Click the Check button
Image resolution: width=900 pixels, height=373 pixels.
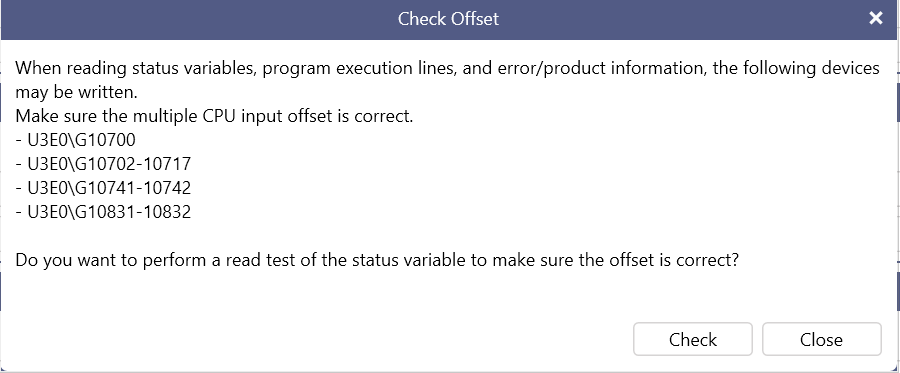click(x=693, y=339)
